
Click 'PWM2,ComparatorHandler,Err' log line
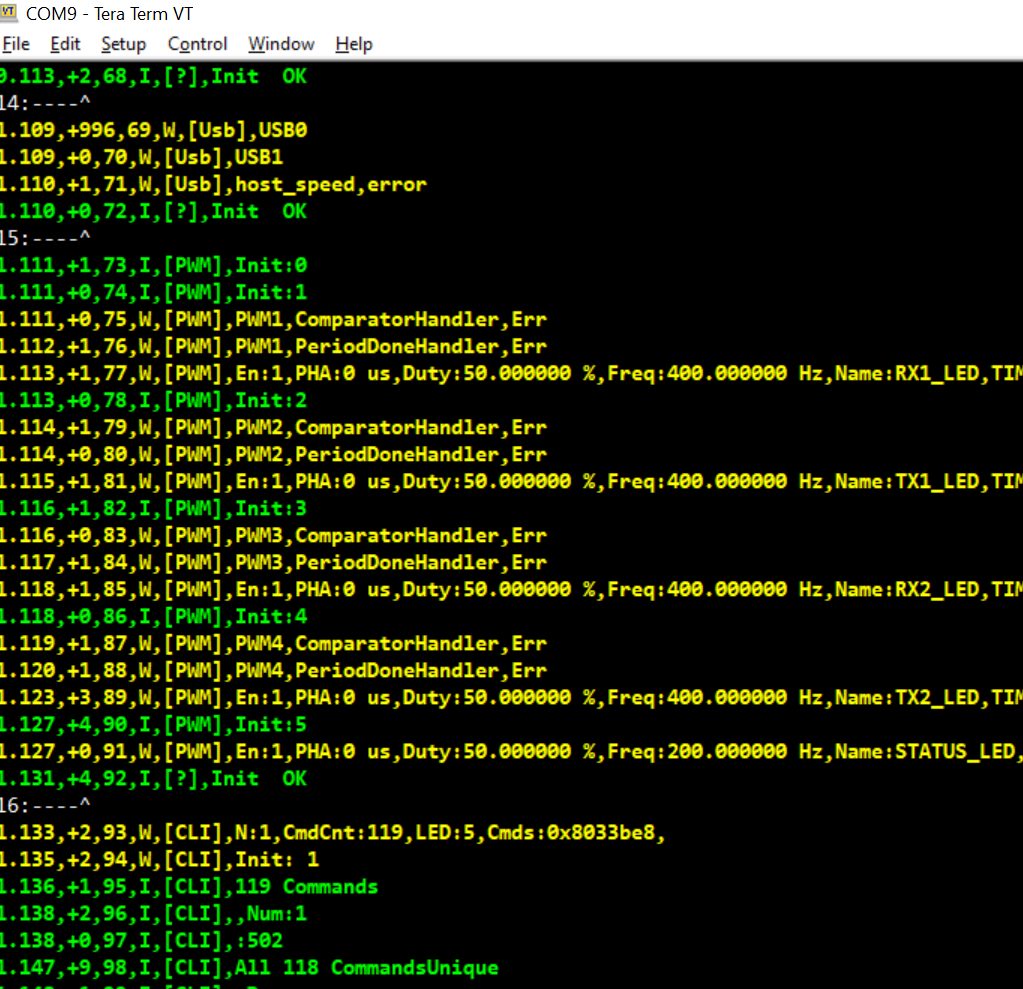(273, 427)
